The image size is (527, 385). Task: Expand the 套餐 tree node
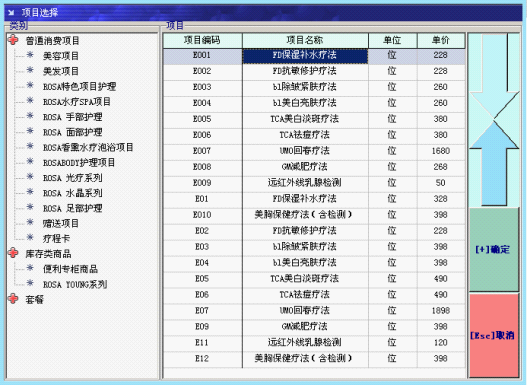tap(13, 299)
